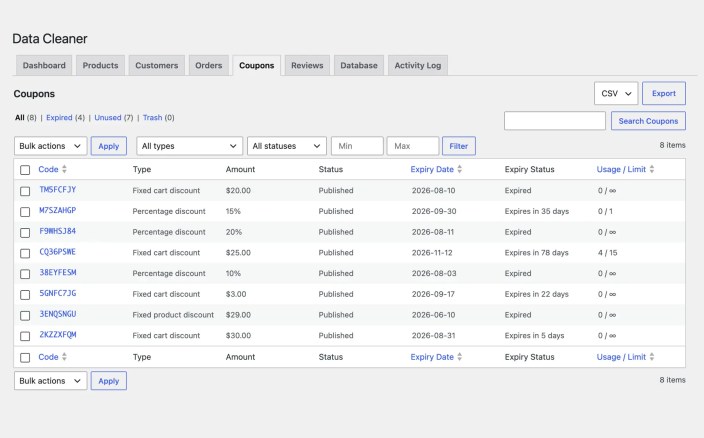Viewport: 704px width, 438px height.
Task: Open the Activity Log tab
Action: (418, 65)
